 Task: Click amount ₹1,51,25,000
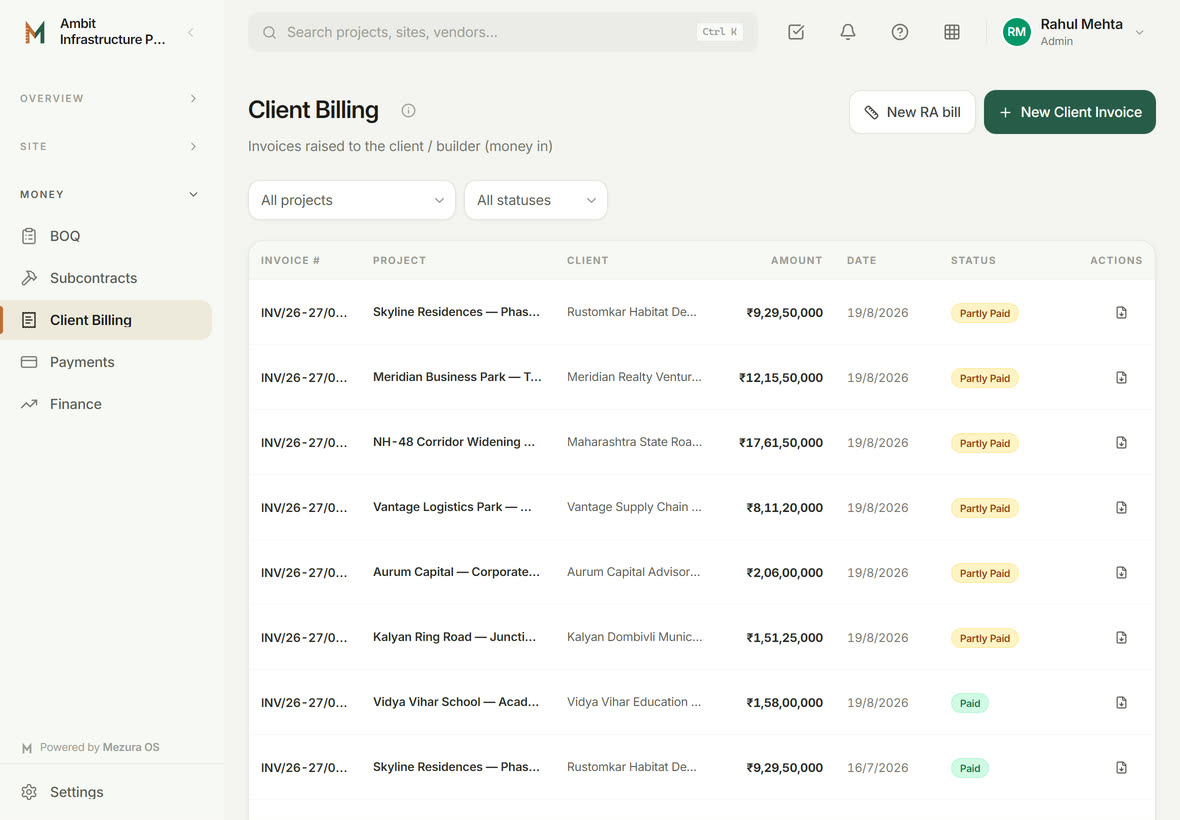tap(784, 637)
